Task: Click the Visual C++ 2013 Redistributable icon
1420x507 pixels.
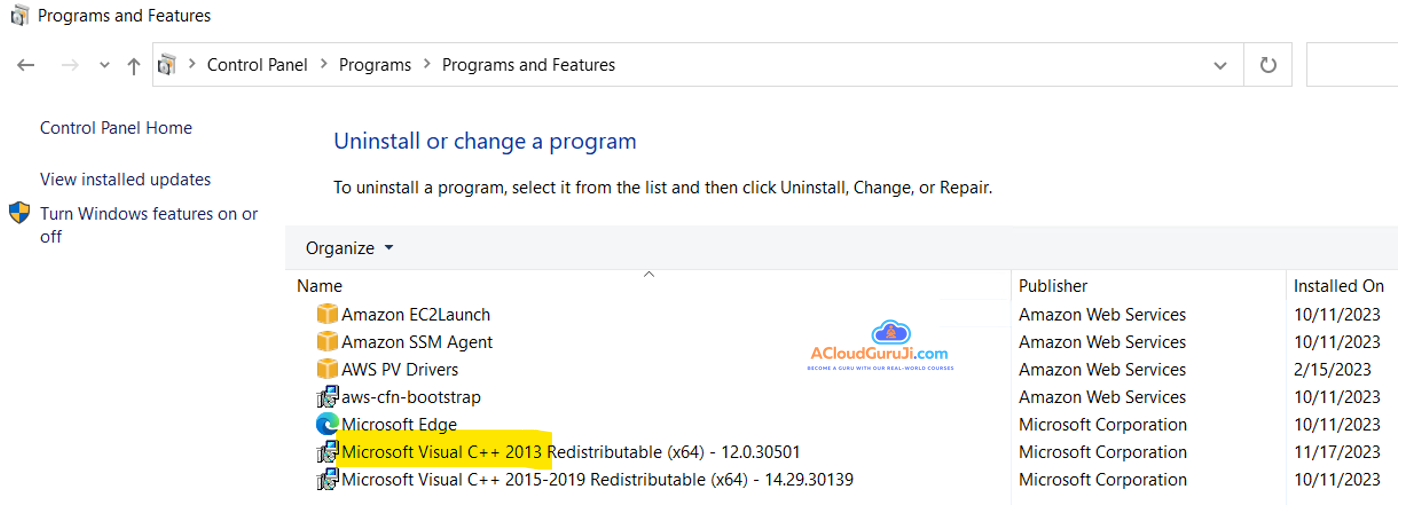Action: point(327,452)
